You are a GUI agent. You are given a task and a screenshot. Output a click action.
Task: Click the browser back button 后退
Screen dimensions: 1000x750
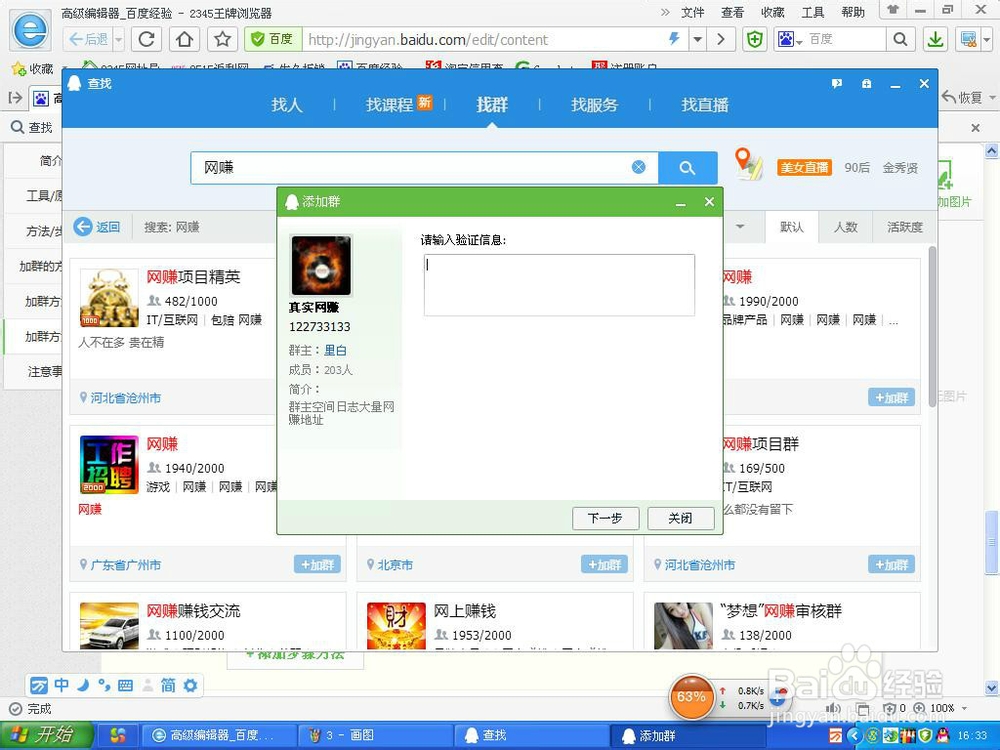87,40
